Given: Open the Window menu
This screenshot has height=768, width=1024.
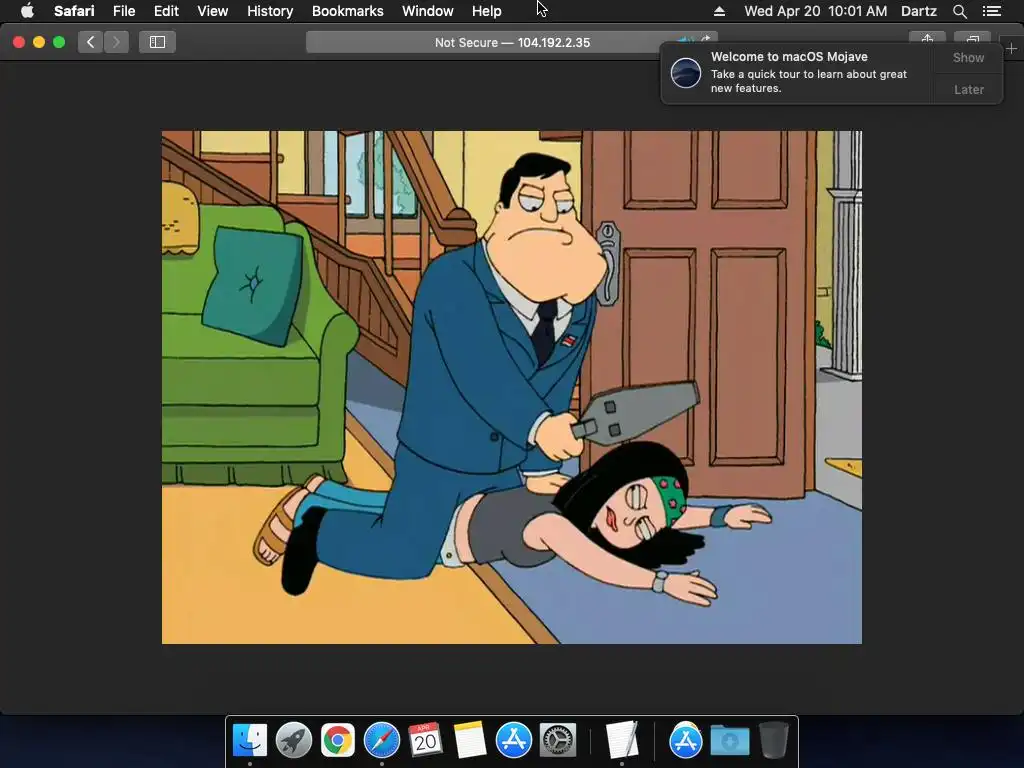Looking at the screenshot, I should pos(428,10).
